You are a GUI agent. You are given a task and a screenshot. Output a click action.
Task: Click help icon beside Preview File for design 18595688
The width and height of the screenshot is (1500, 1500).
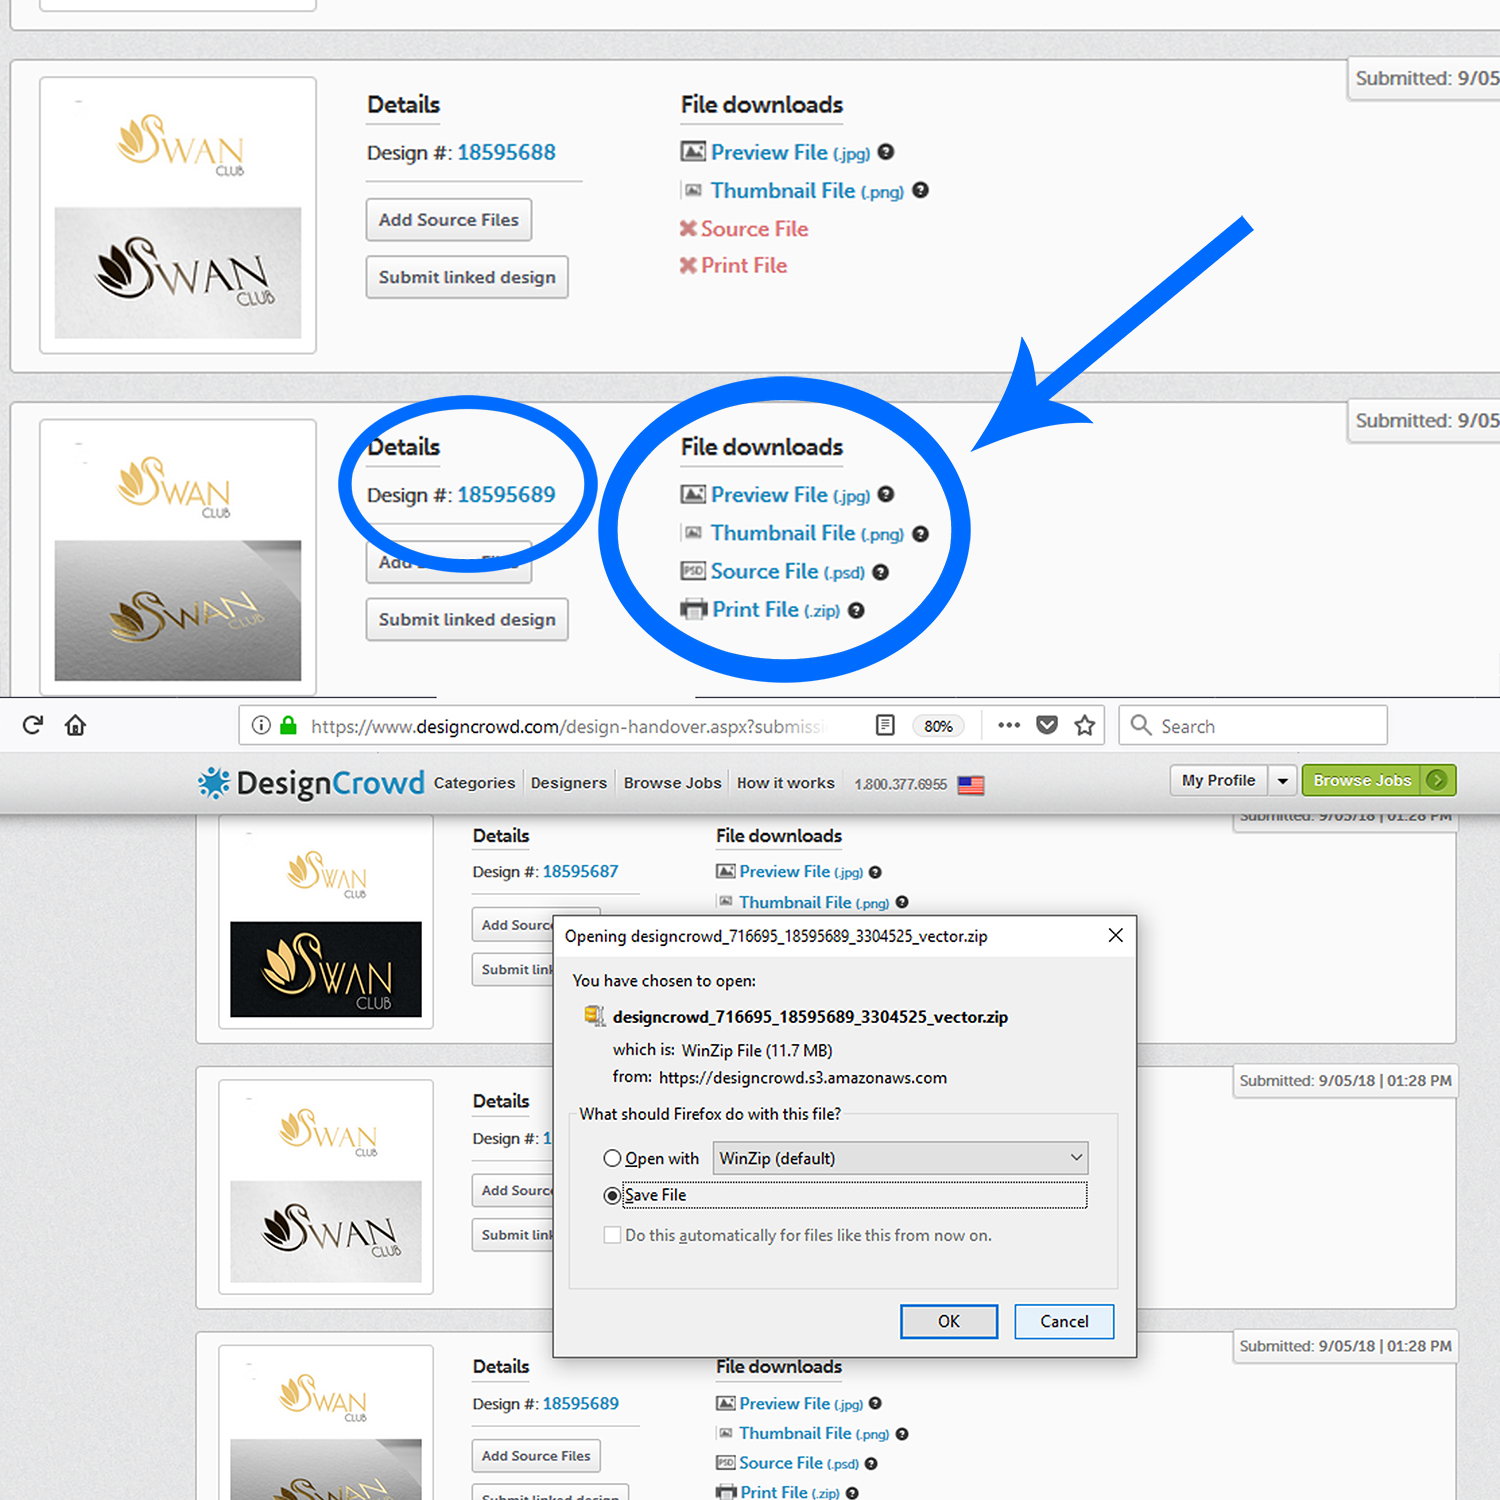886,152
